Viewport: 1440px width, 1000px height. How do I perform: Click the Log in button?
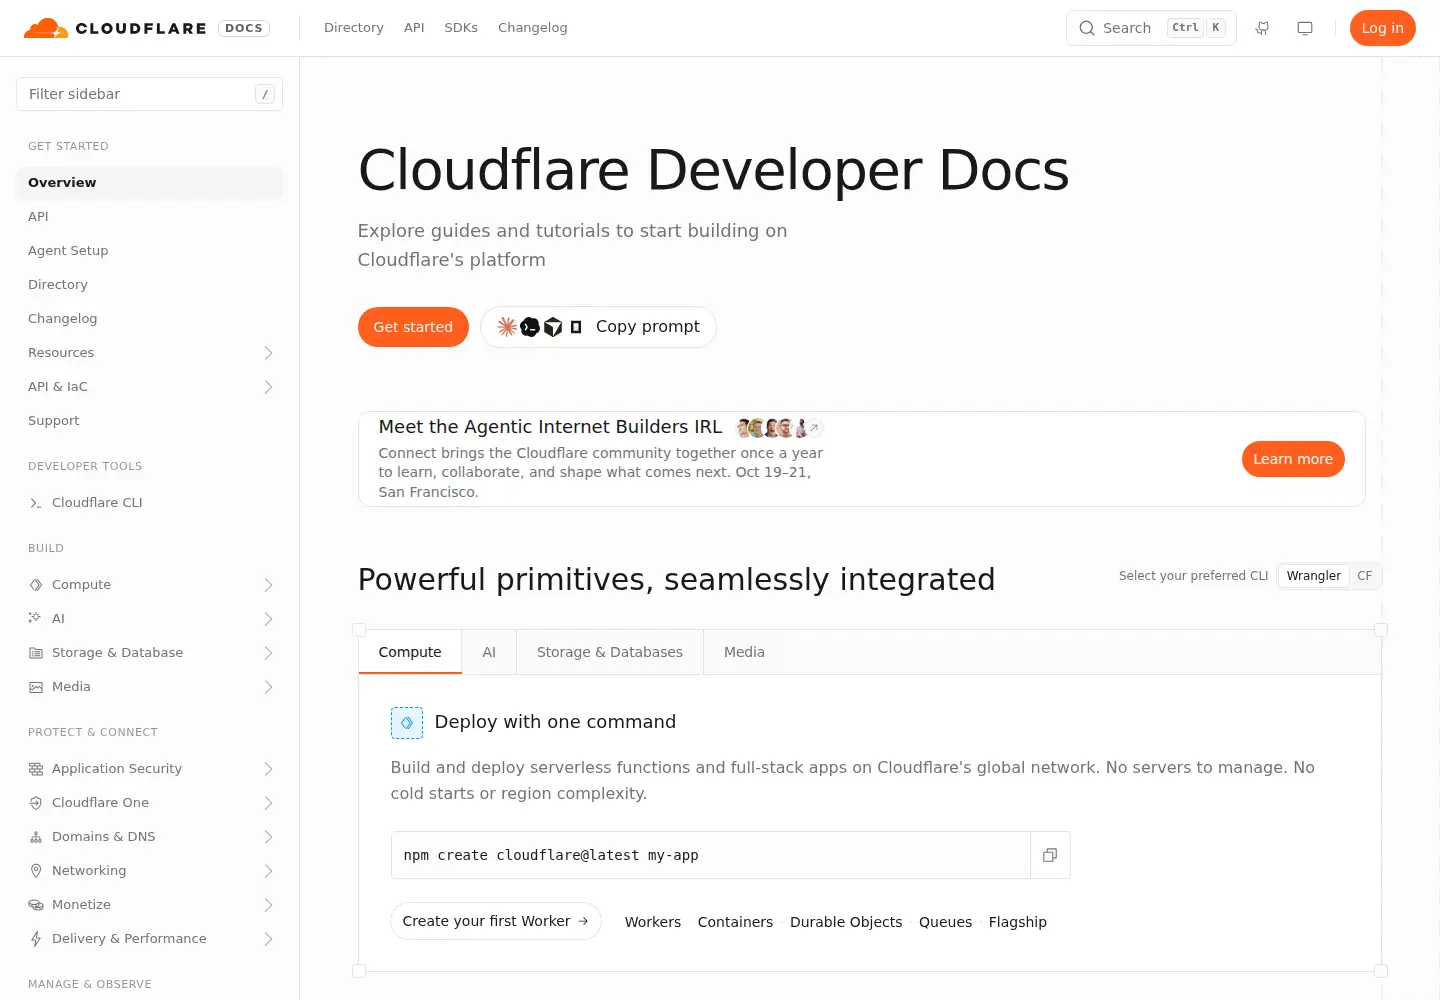pos(1383,28)
